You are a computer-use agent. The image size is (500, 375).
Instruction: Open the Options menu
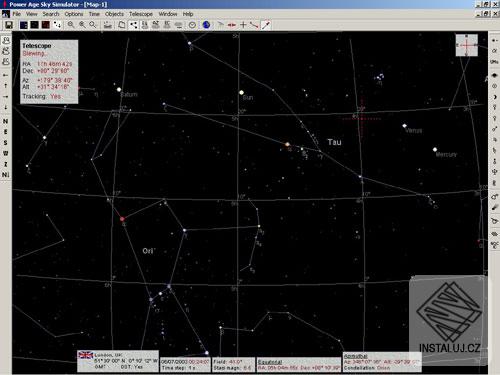(74, 14)
